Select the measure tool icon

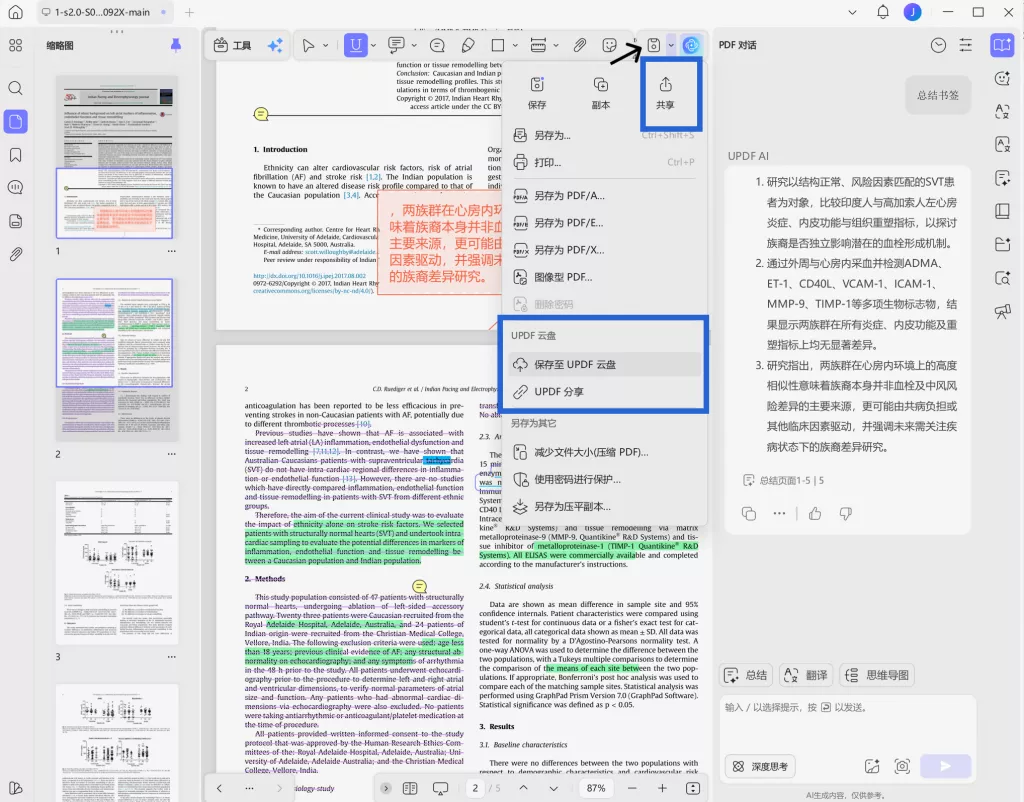[538, 45]
